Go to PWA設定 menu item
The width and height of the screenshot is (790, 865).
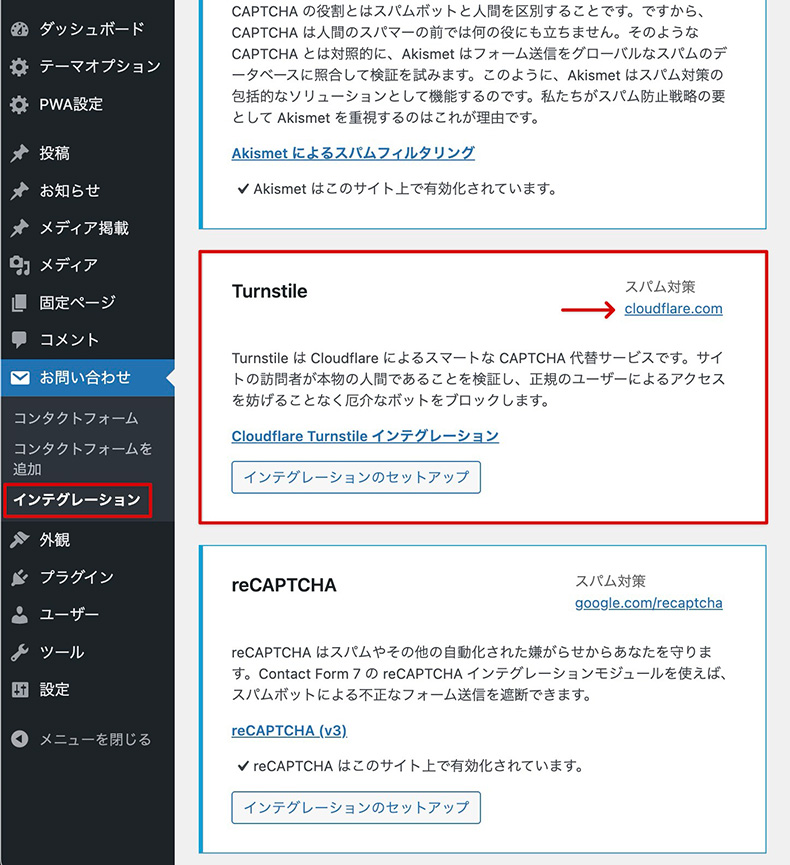click(71, 104)
